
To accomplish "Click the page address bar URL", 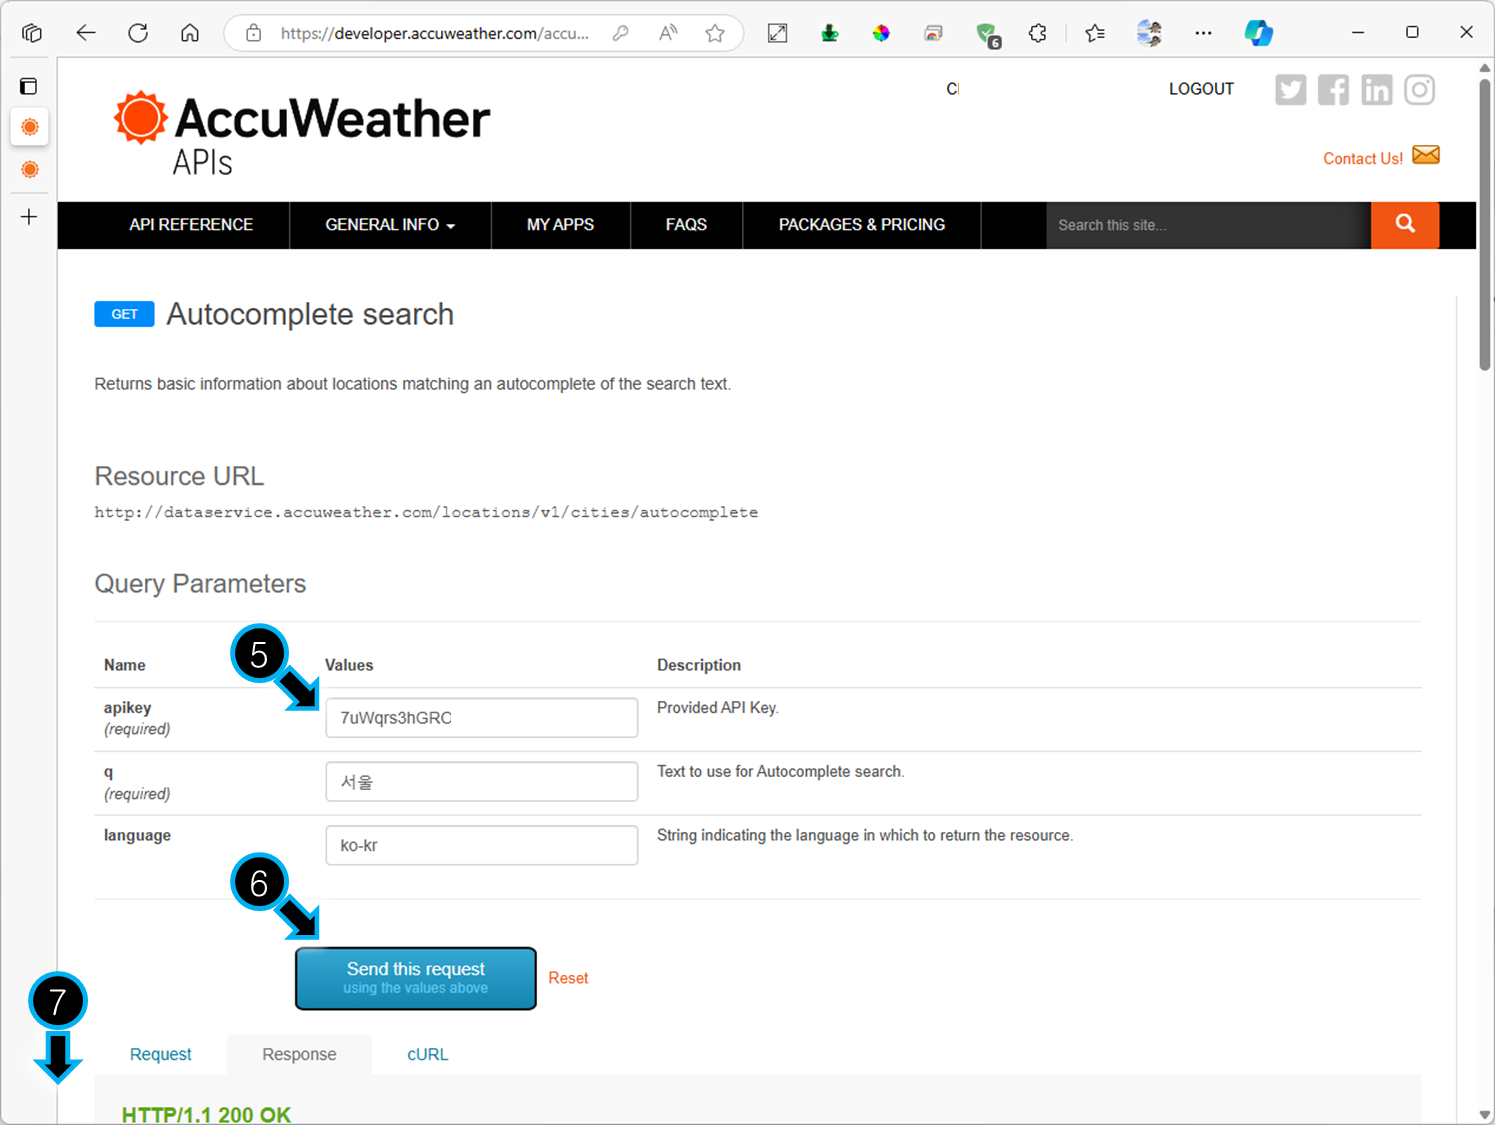I will click(435, 33).
